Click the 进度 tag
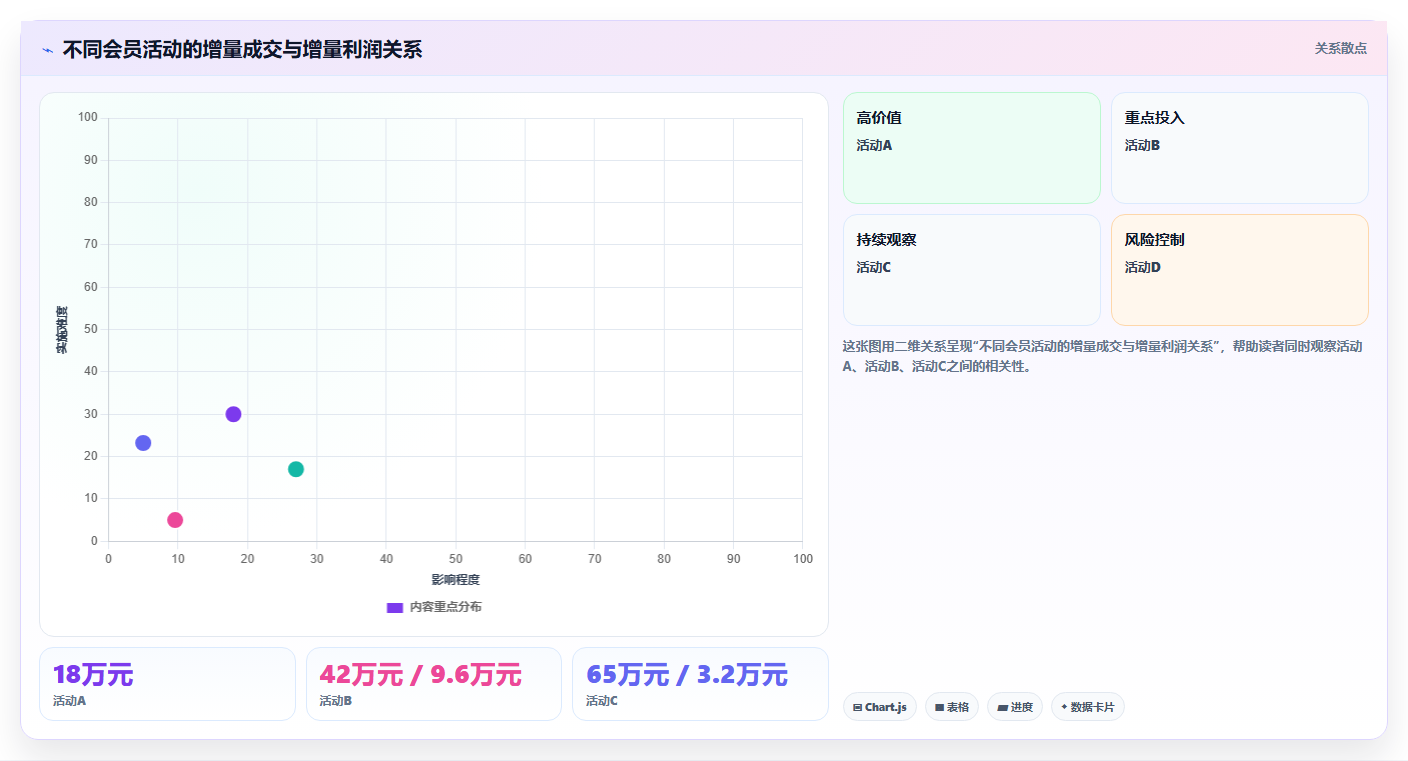Viewport: 1408px width, 761px height. 1015,707
